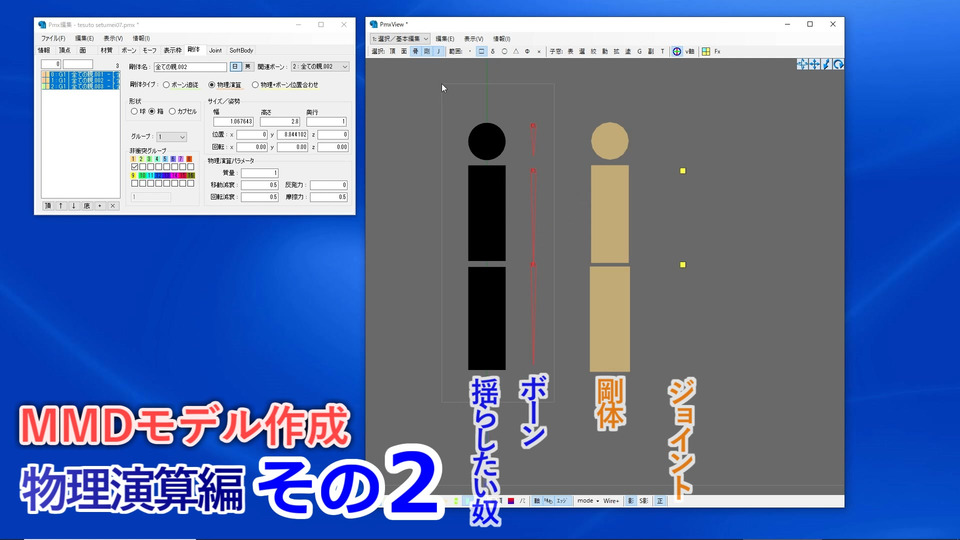Click the yellow grid icon in PmxView toolbar
The height and width of the screenshot is (540, 960).
(706, 51)
